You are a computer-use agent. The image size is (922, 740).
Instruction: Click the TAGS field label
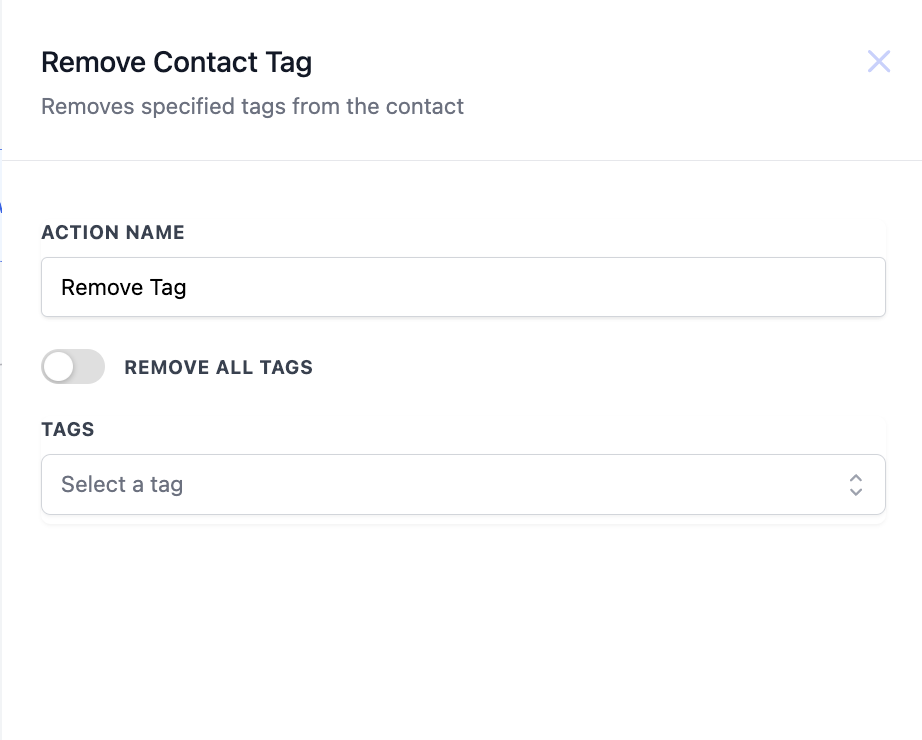coord(68,429)
